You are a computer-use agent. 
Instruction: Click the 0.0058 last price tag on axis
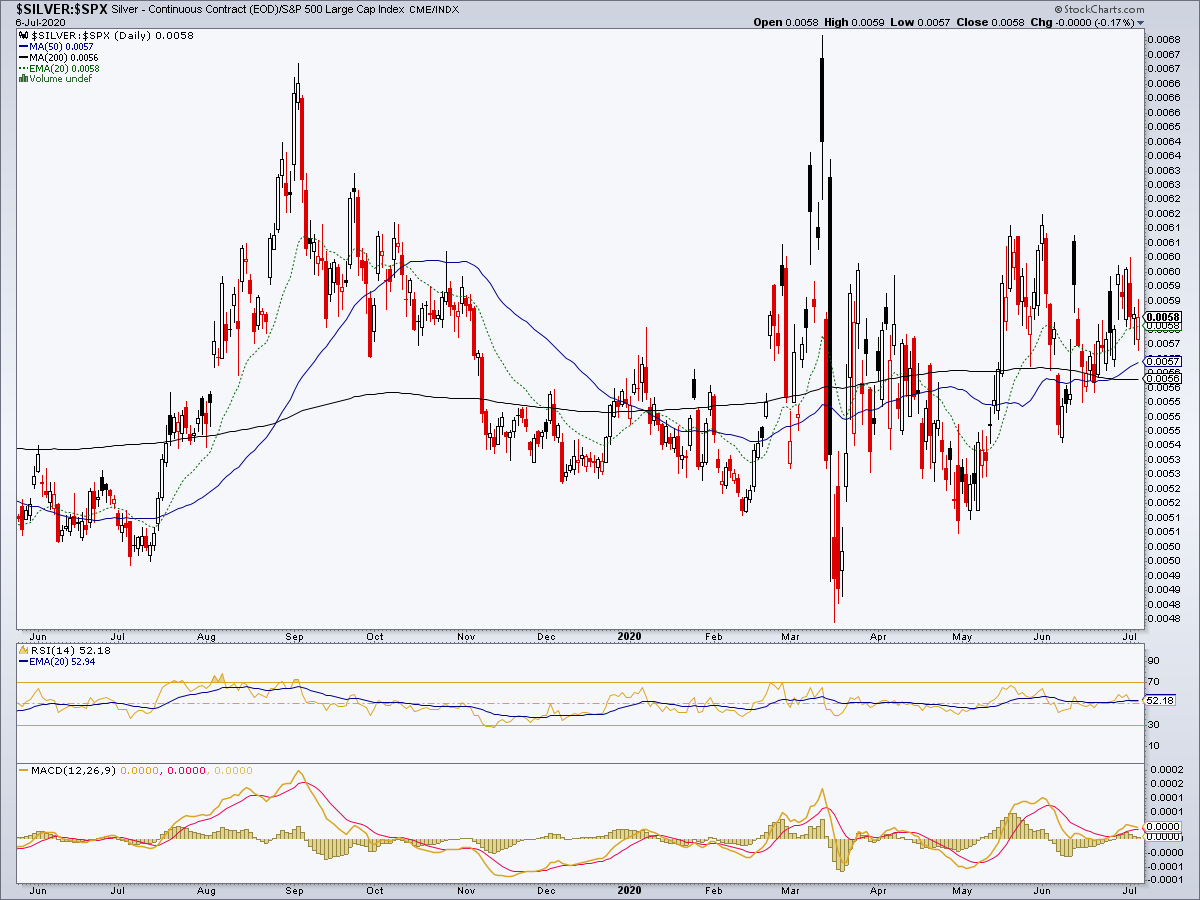tap(1164, 316)
